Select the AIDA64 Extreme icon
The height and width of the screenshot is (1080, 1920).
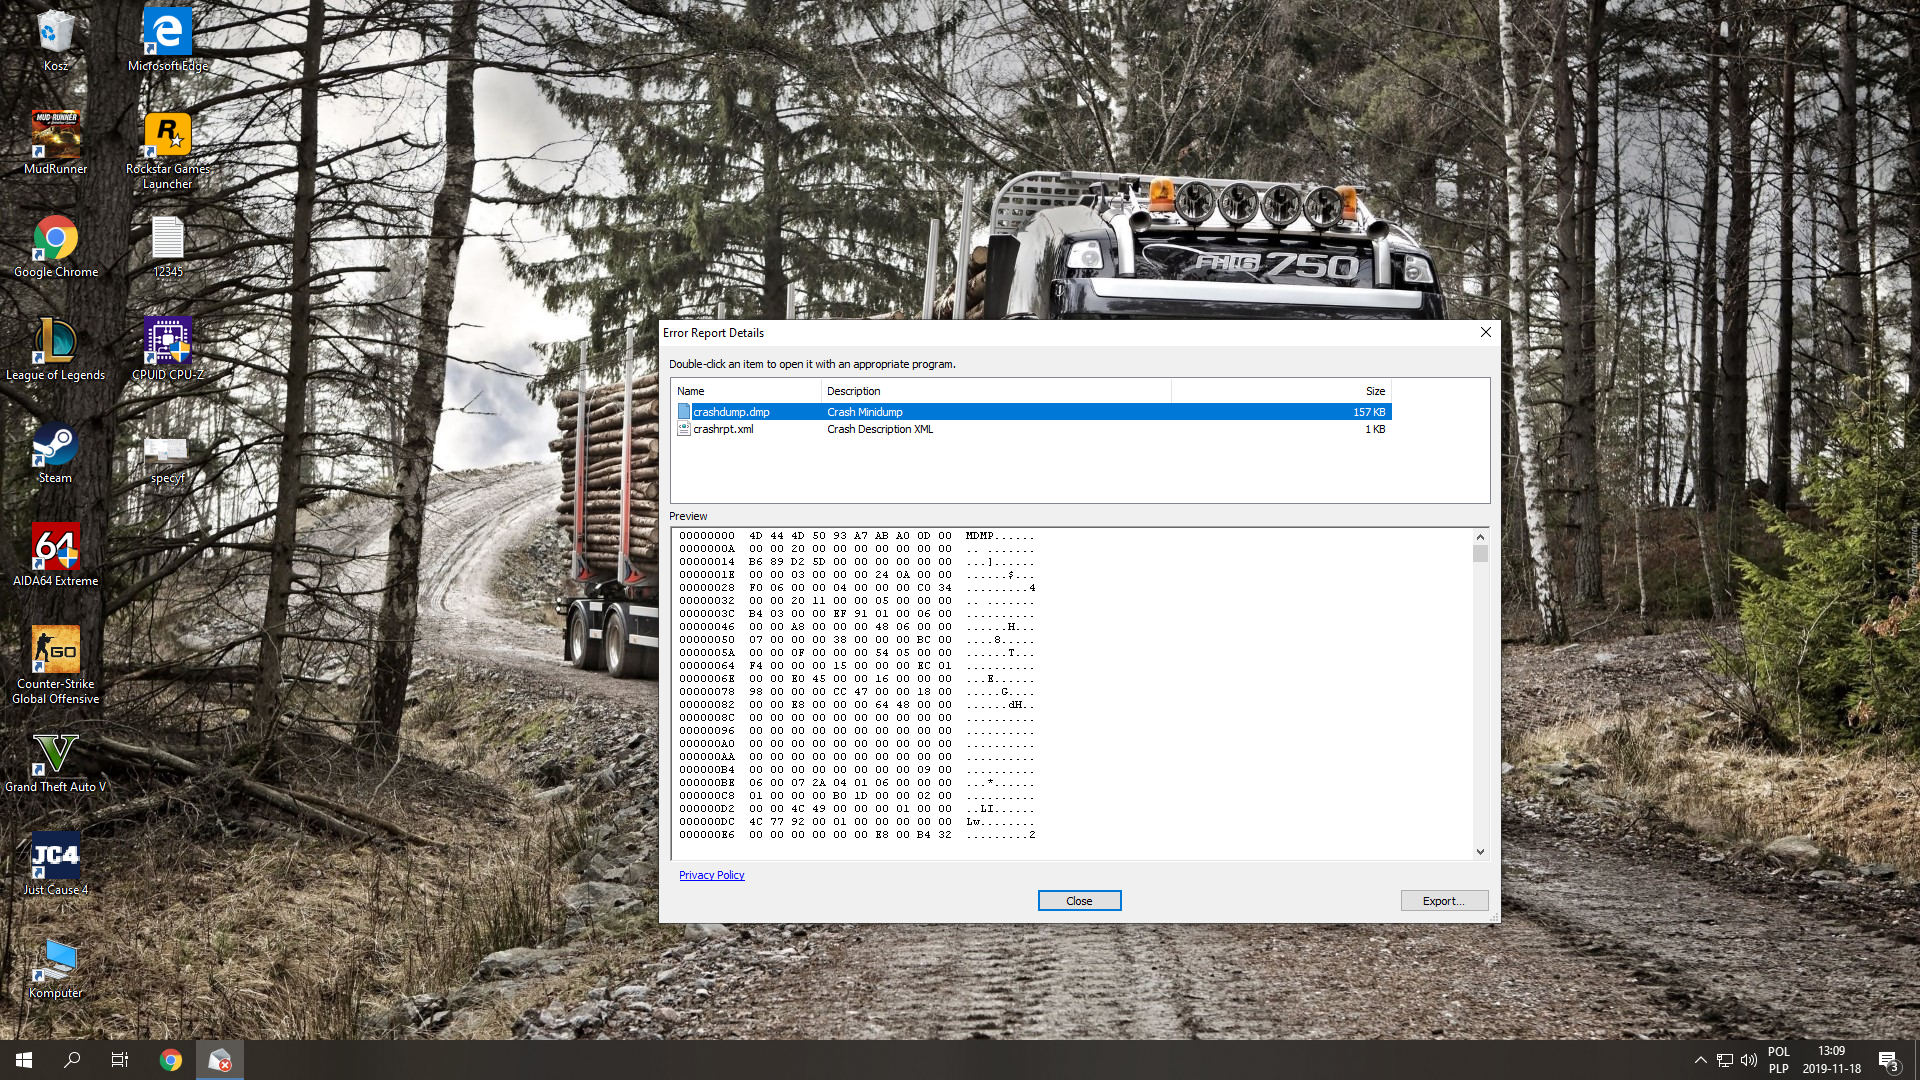(55, 548)
